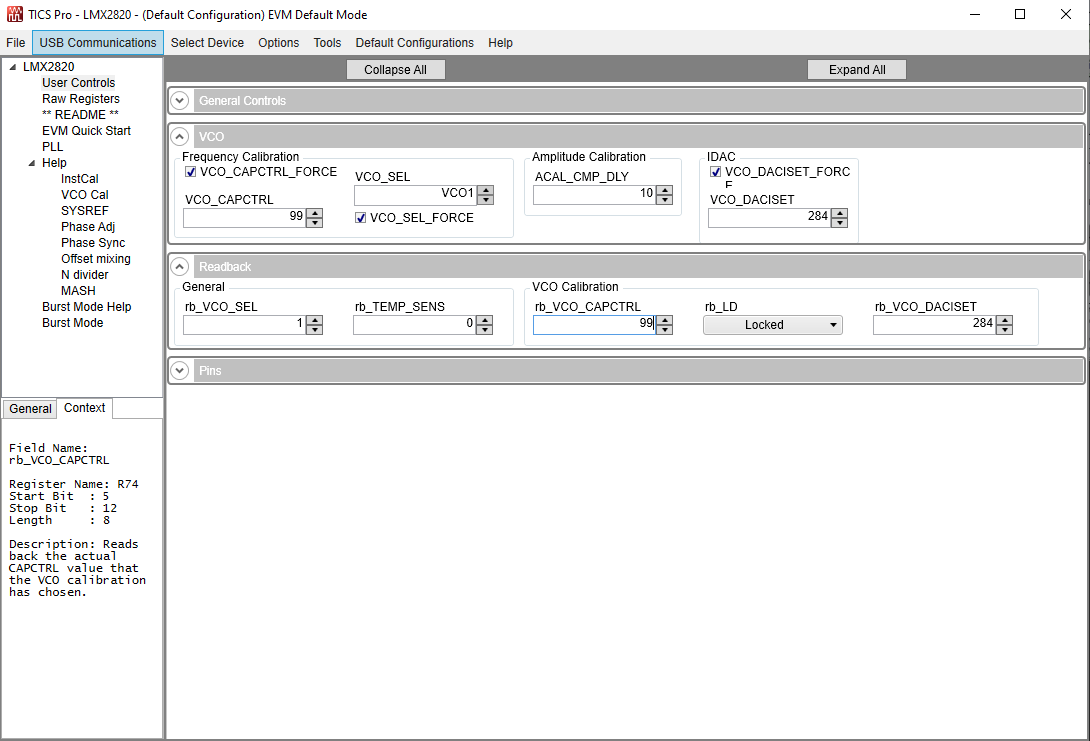This screenshot has width=1090, height=741.
Task: Open the Help menu in menu bar
Action: [501, 42]
